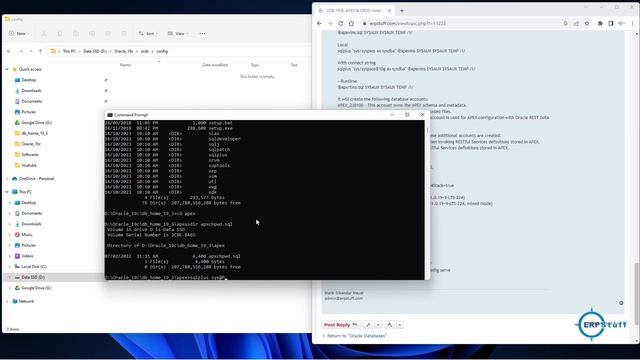This screenshot has height=360, width=640.
Task: Open Documents under Quick access
Action: click(x=31, y=101)
